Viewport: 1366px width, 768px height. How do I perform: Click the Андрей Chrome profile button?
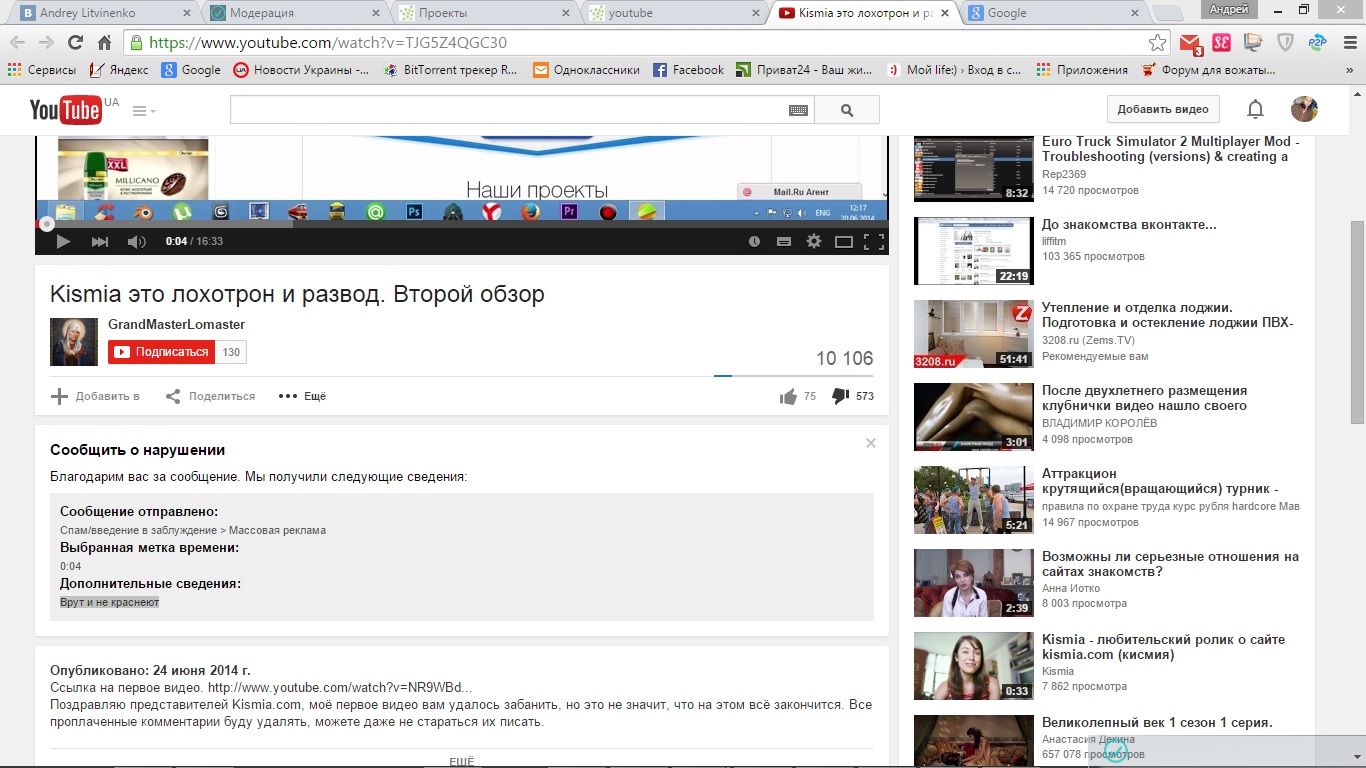(x=1229, y=9)
